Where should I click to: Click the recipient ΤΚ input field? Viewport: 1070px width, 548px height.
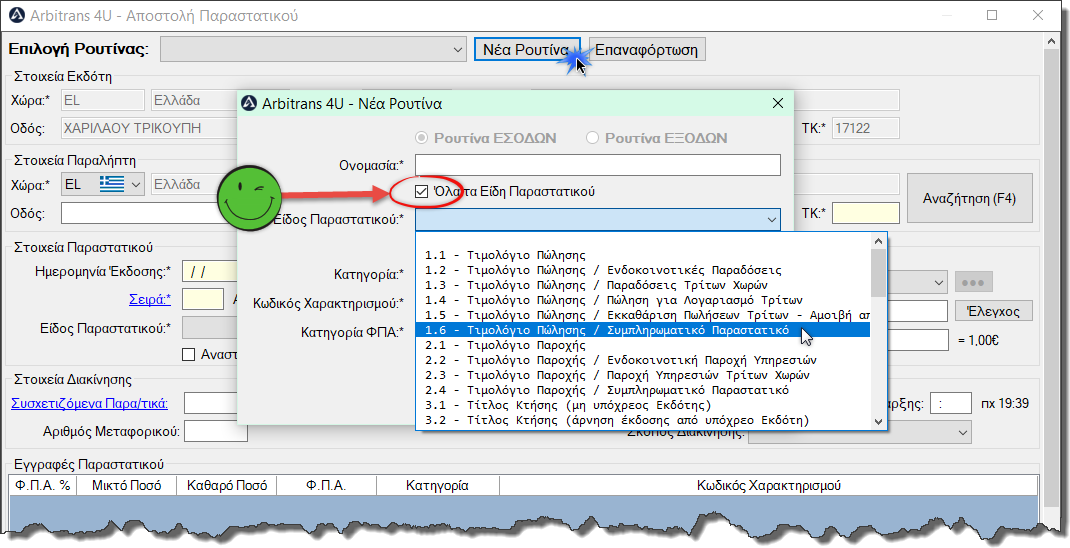pyautogui.click(x=865, y=213)
